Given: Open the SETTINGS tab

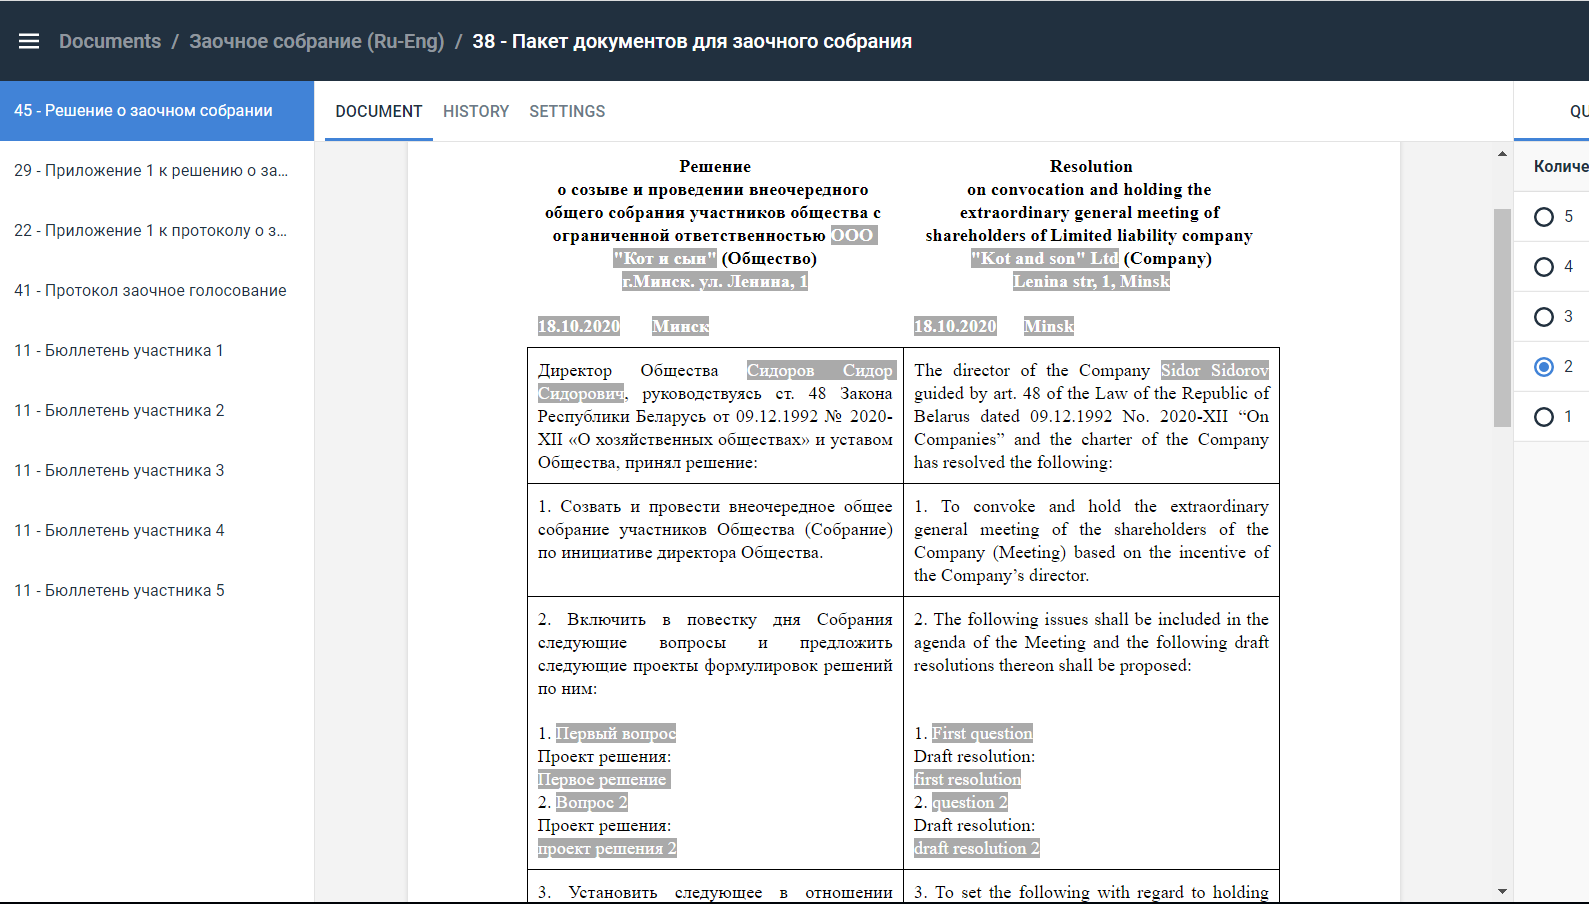Looking at the screenshot, I should (567, 111).
